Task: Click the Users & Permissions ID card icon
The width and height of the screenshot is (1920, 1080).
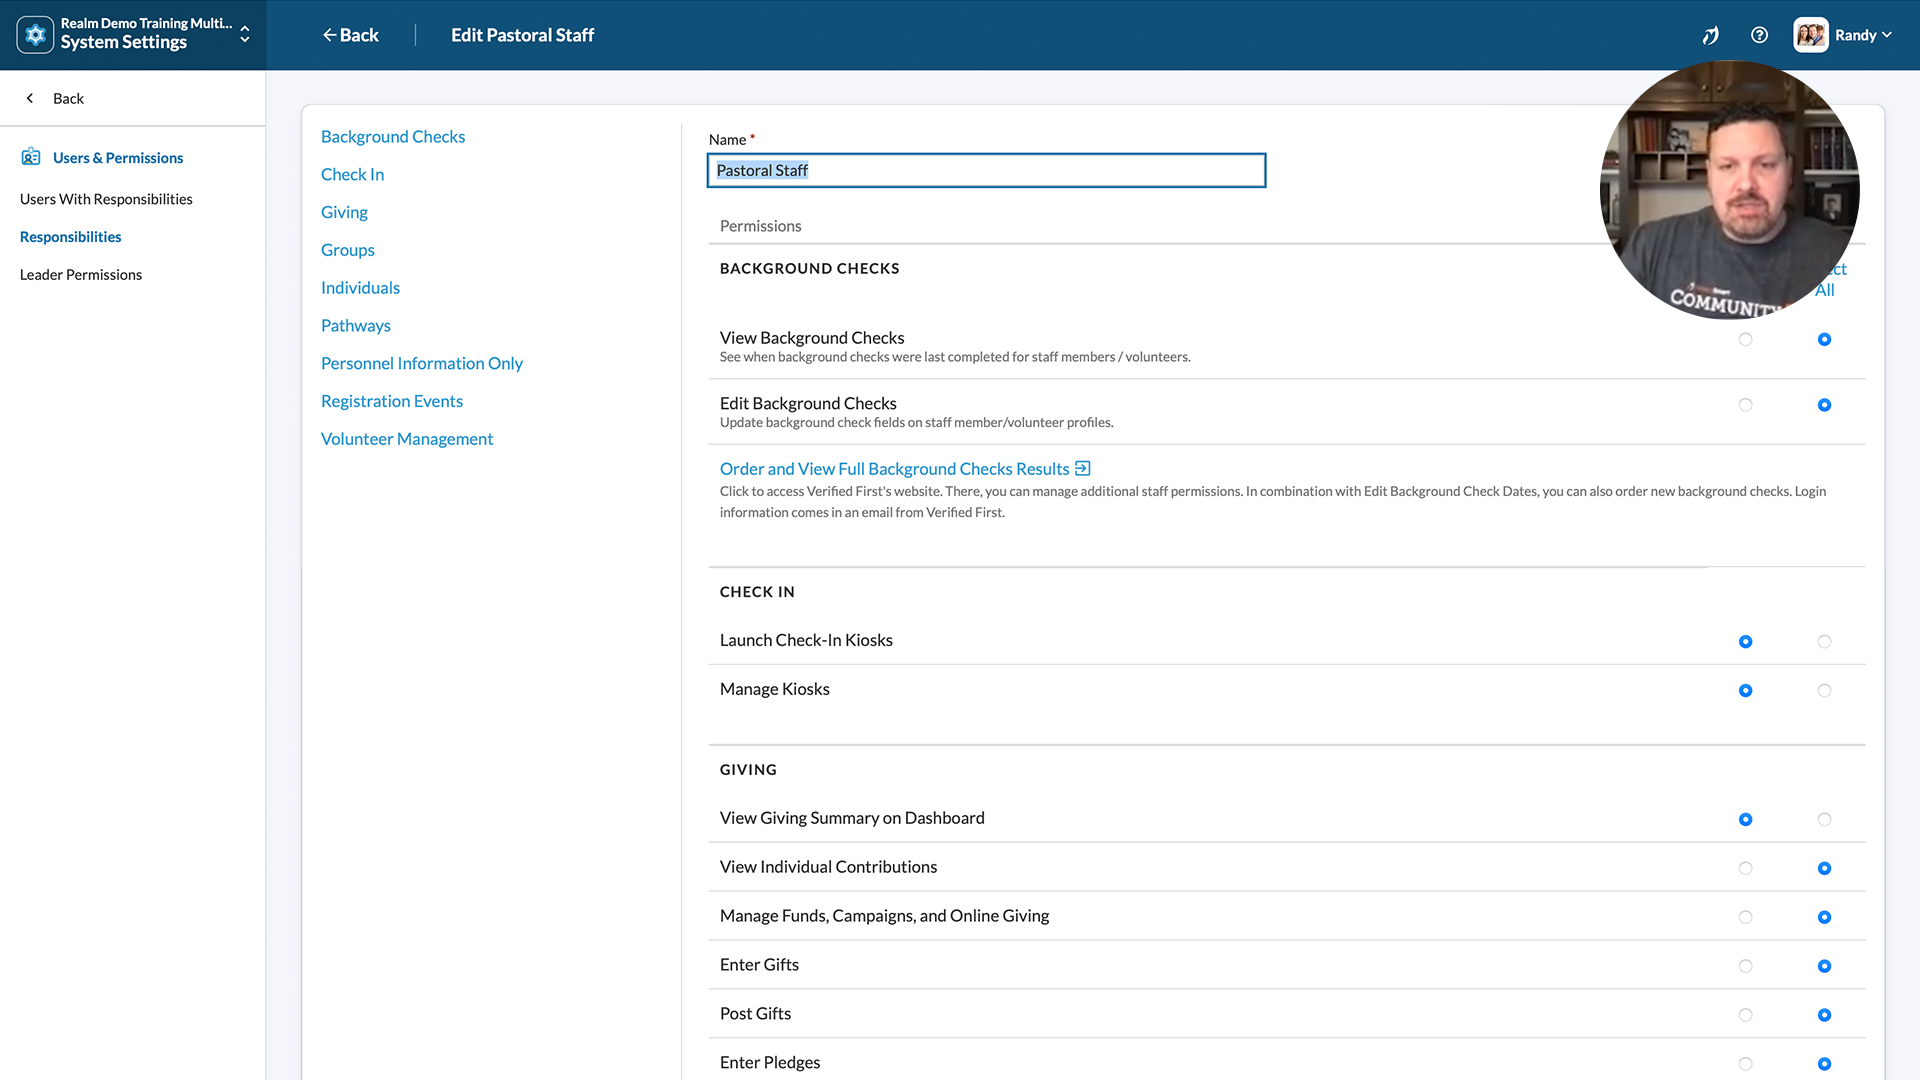Action: (31, 157)
